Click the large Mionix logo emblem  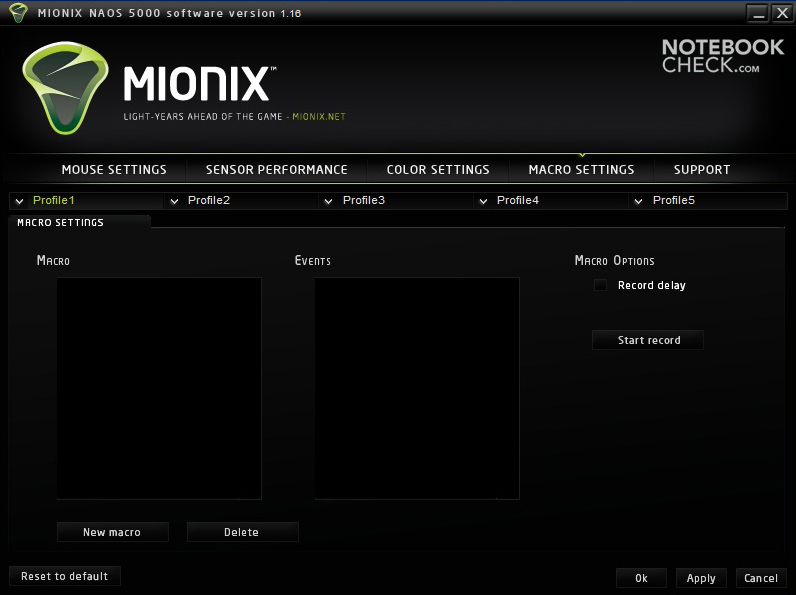pos(65,88)
